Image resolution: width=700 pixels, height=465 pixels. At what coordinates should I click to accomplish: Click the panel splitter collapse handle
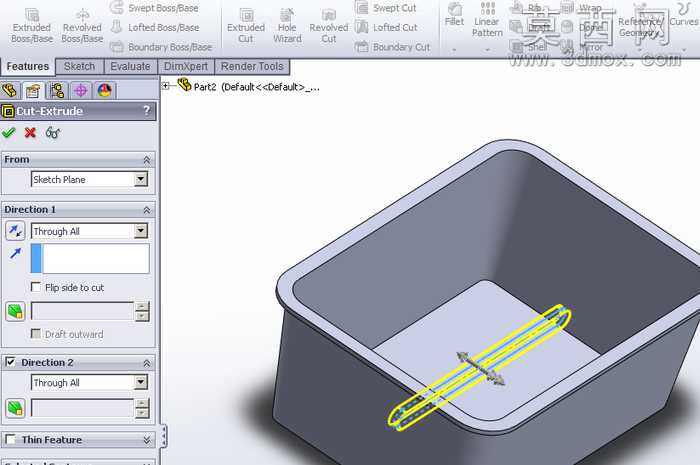point(163,435)
